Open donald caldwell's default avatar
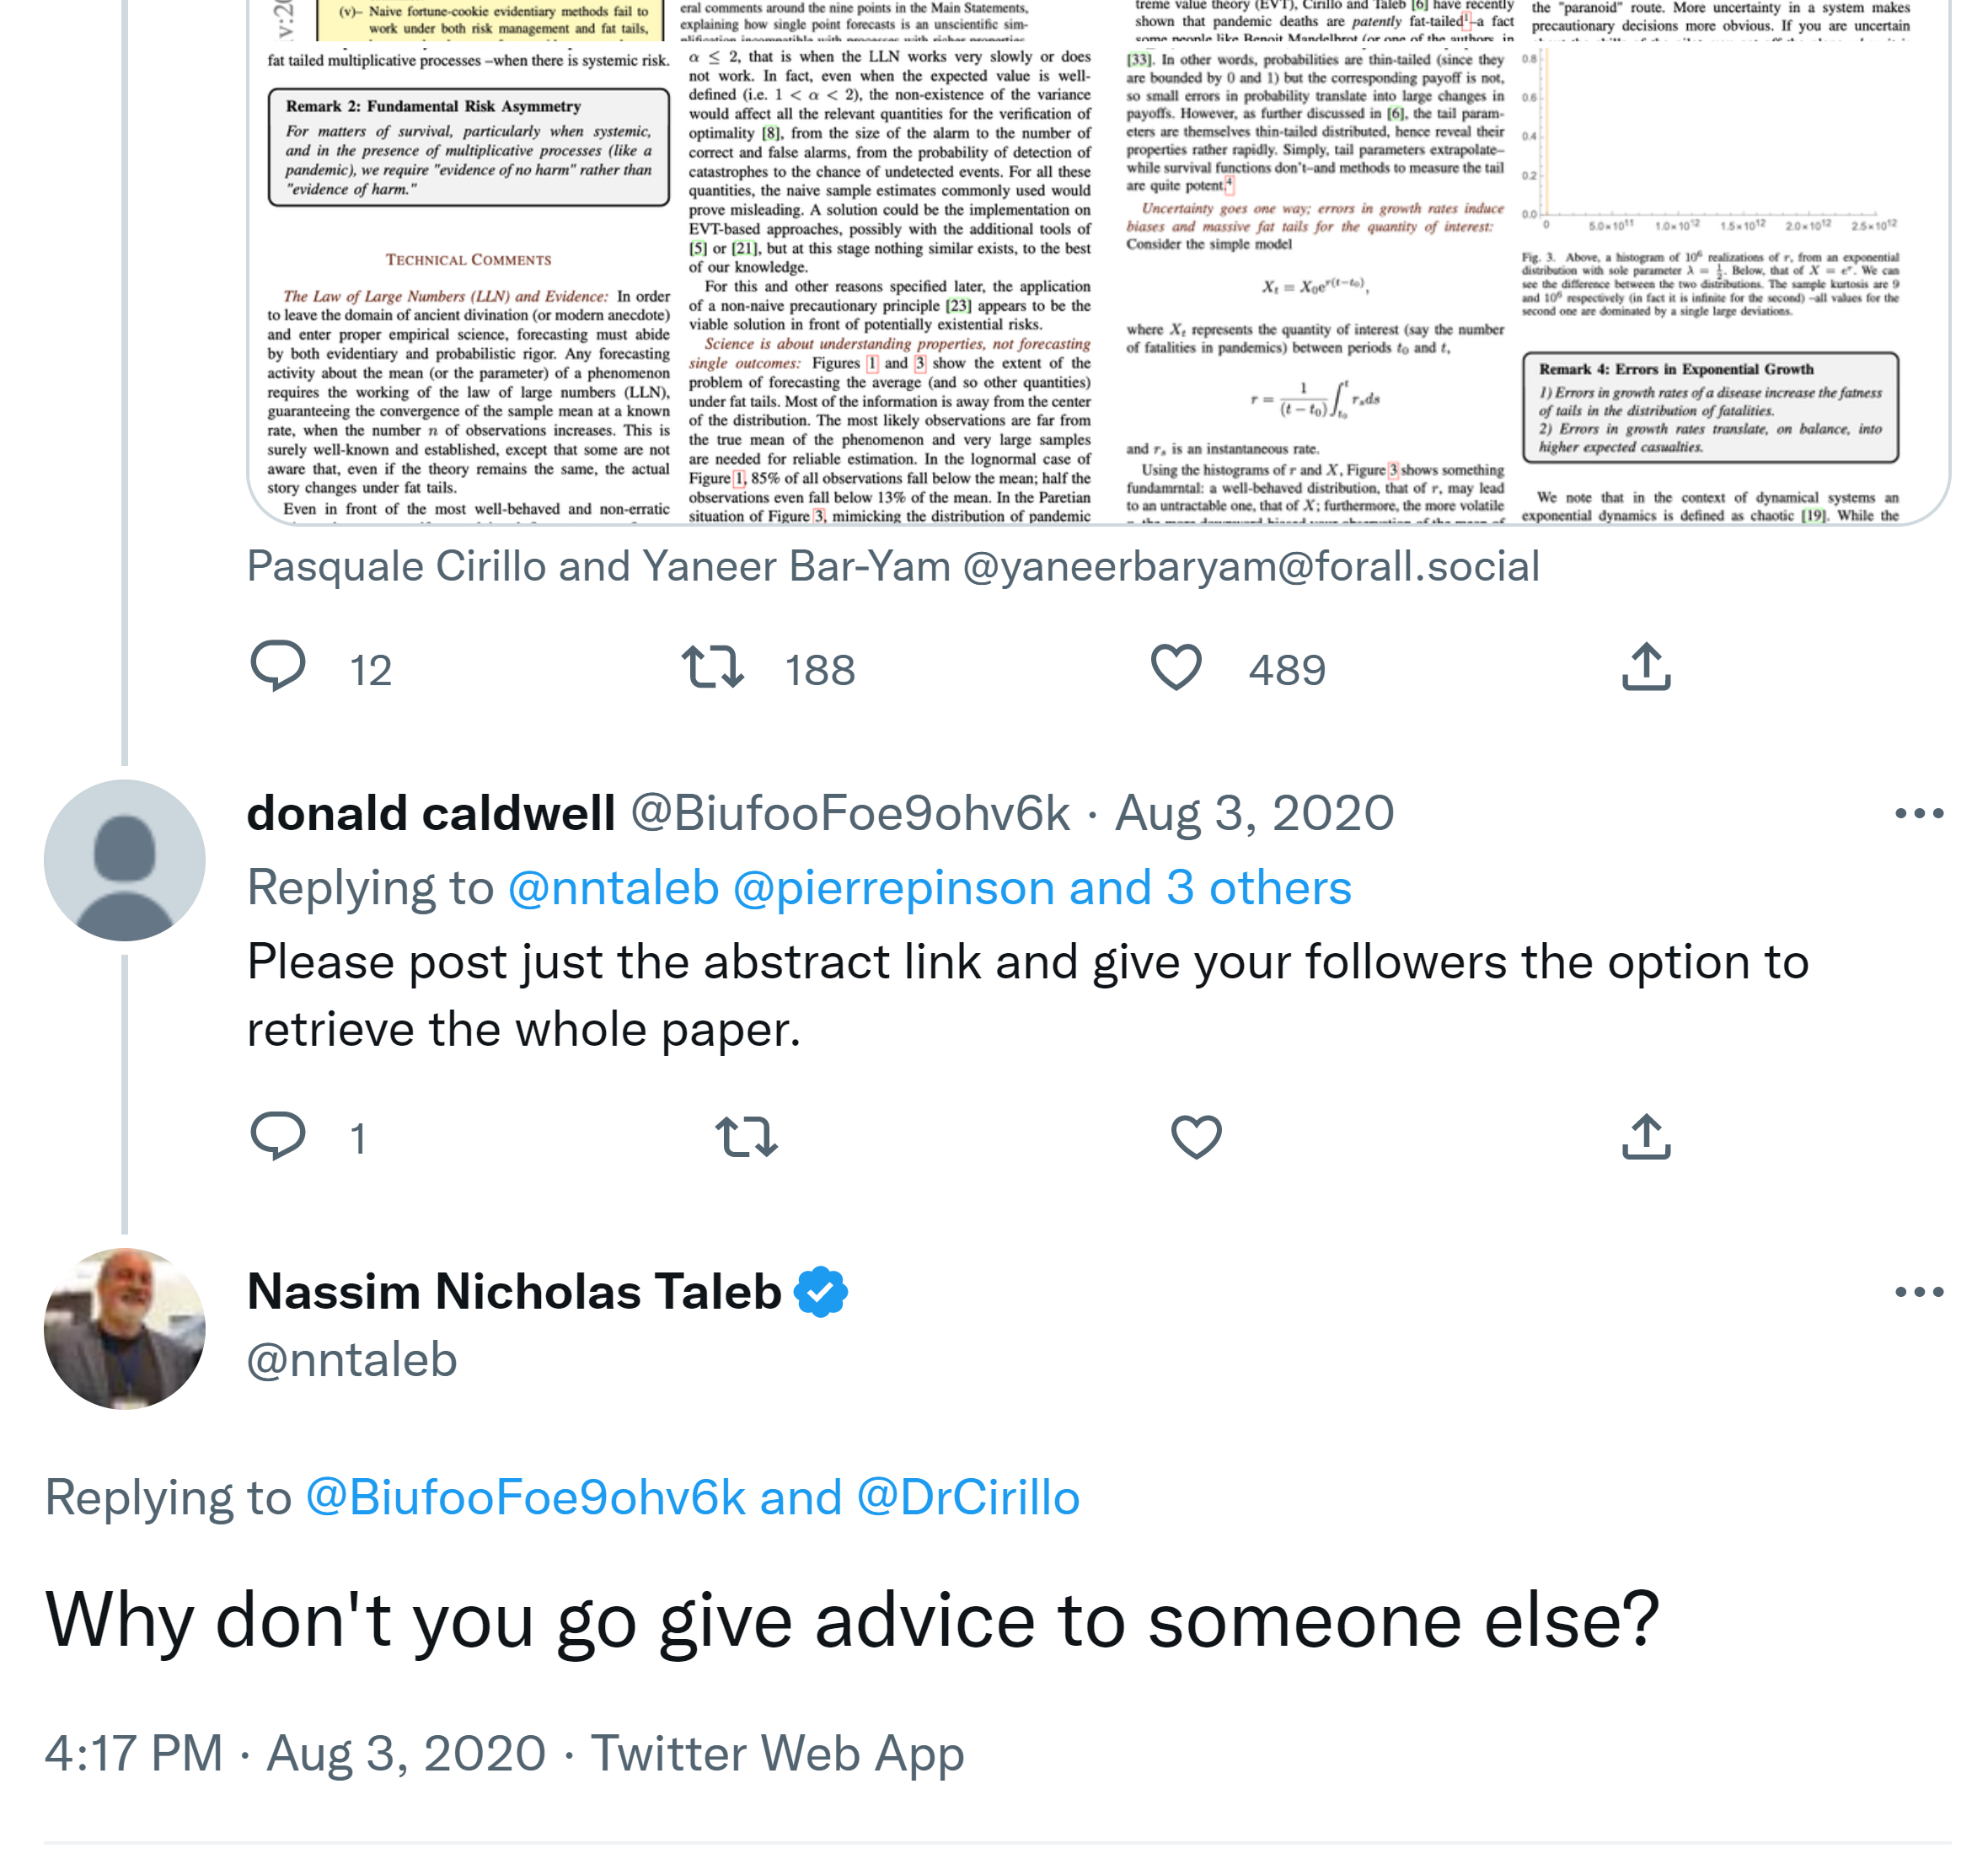Viewport: 1988px width, 1875px height. pyautogui.click(x=125, y=860)
